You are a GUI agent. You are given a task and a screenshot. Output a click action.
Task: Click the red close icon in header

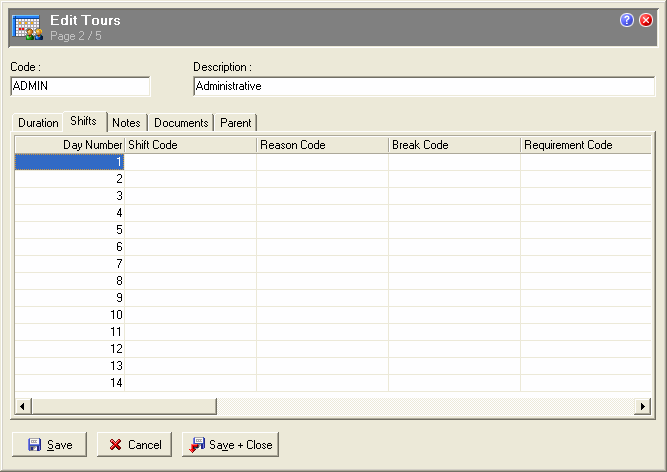coord(646,20)
